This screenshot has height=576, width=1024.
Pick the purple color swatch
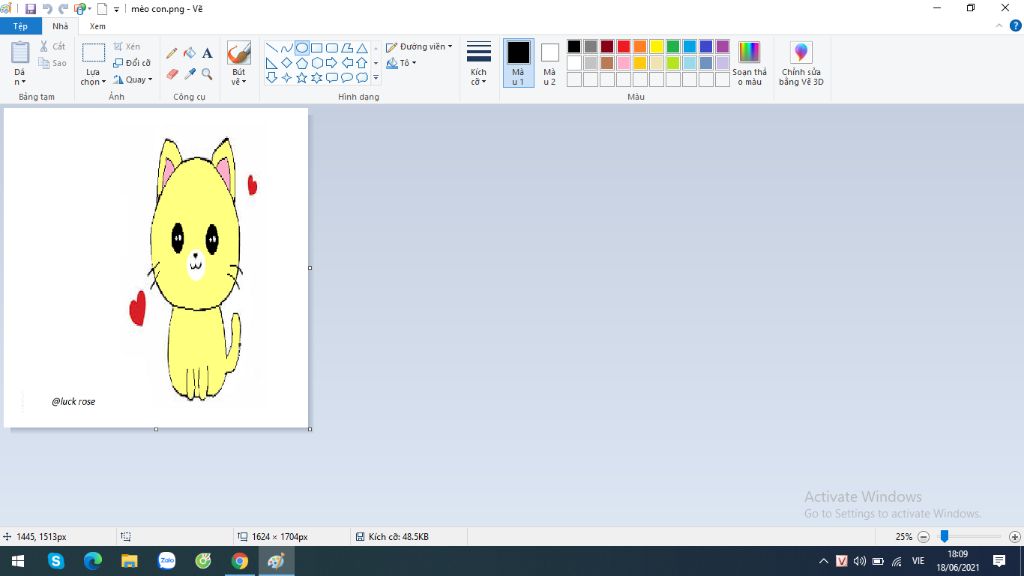(x=722, y=46)
